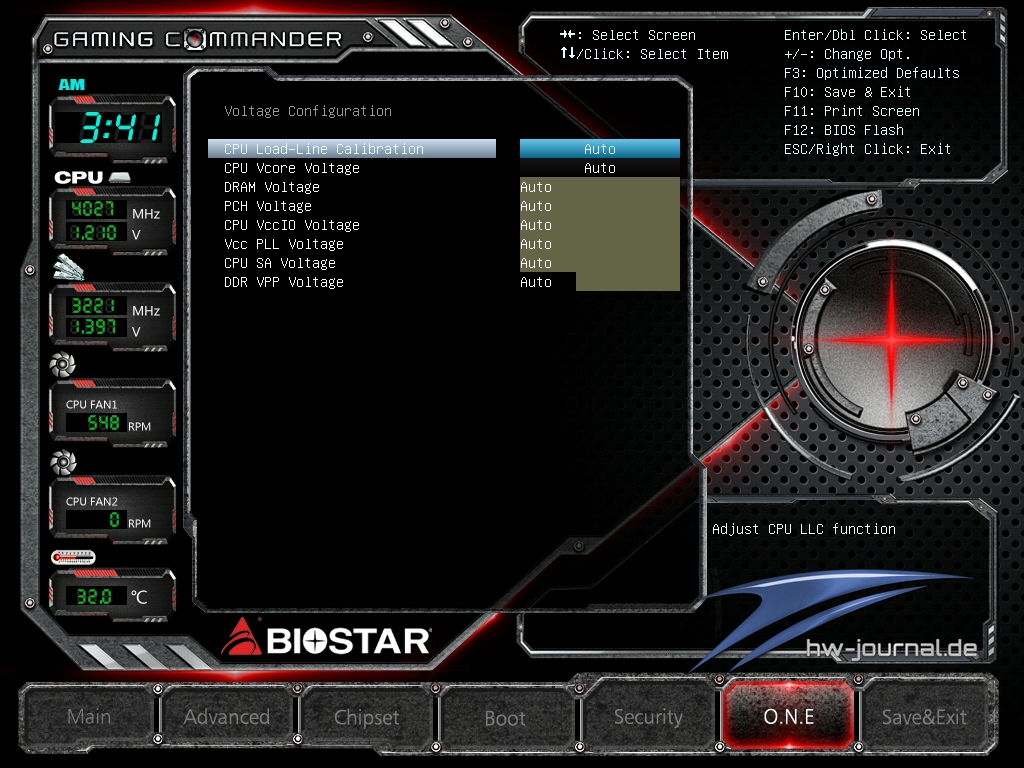Click the F11: Print Screen hint
This screenshot has width=1024, height=768.
[x=852, y=111]
